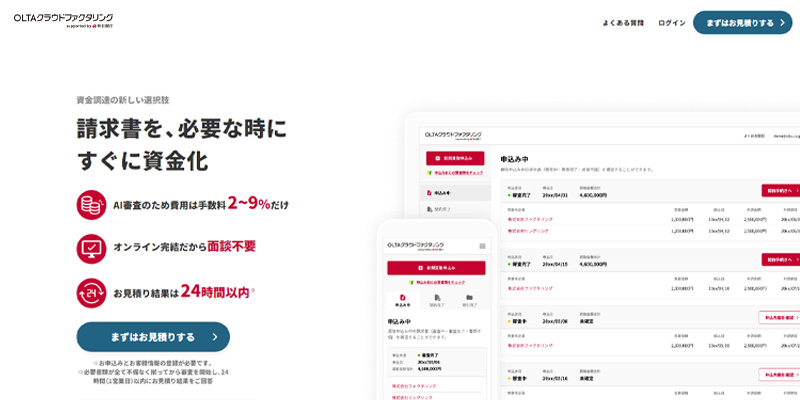The width and height of the screenshot is (800, 400).
Task: Click the 資金調達の新しい選択肢 subtitle text
Action: click(123, 100)
